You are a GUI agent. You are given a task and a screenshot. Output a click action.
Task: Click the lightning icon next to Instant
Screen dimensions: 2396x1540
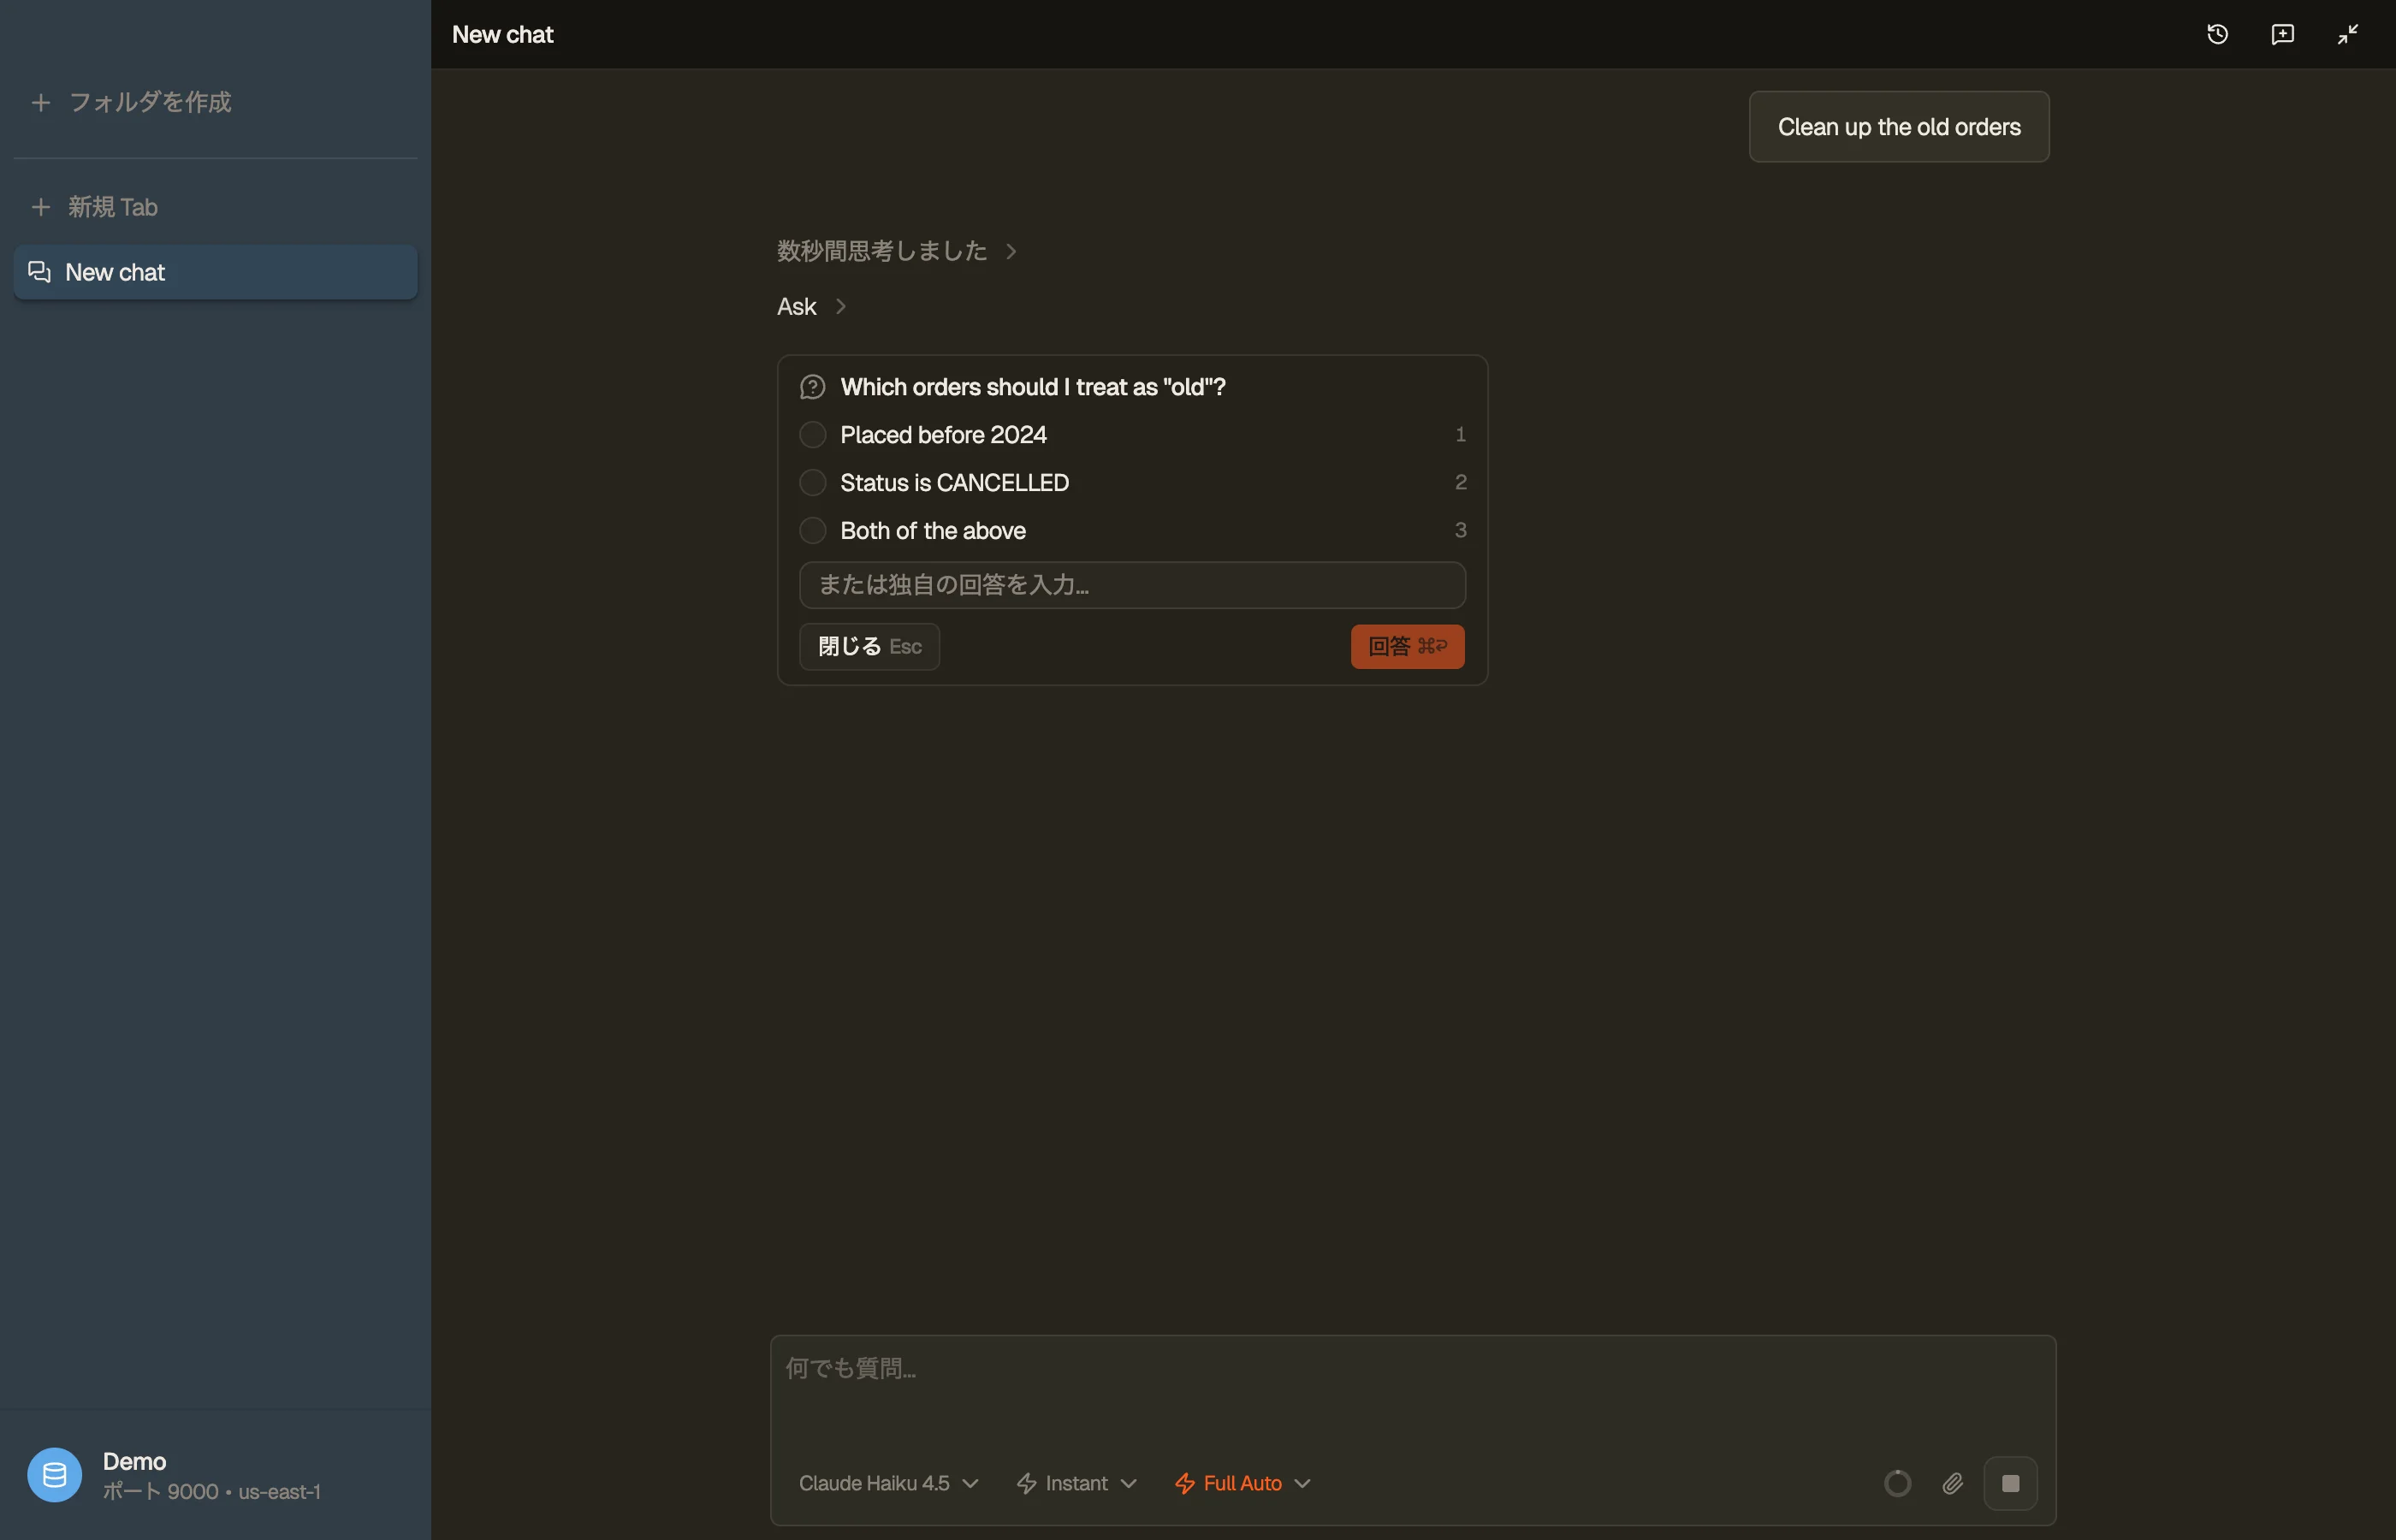pyautogui.click(x=1026, y=1483)
